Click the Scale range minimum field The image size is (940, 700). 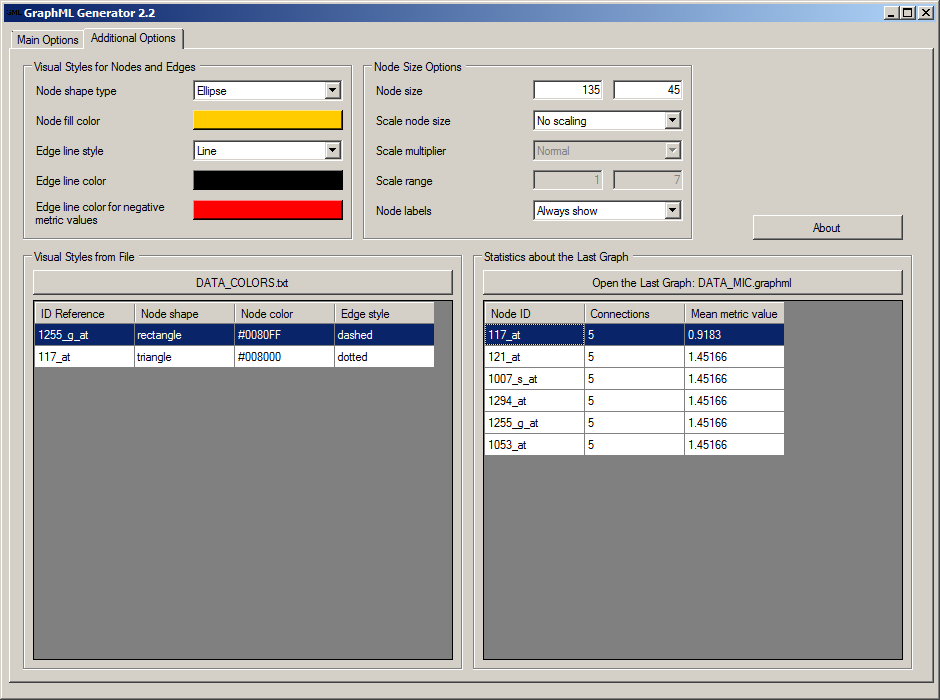568,180
